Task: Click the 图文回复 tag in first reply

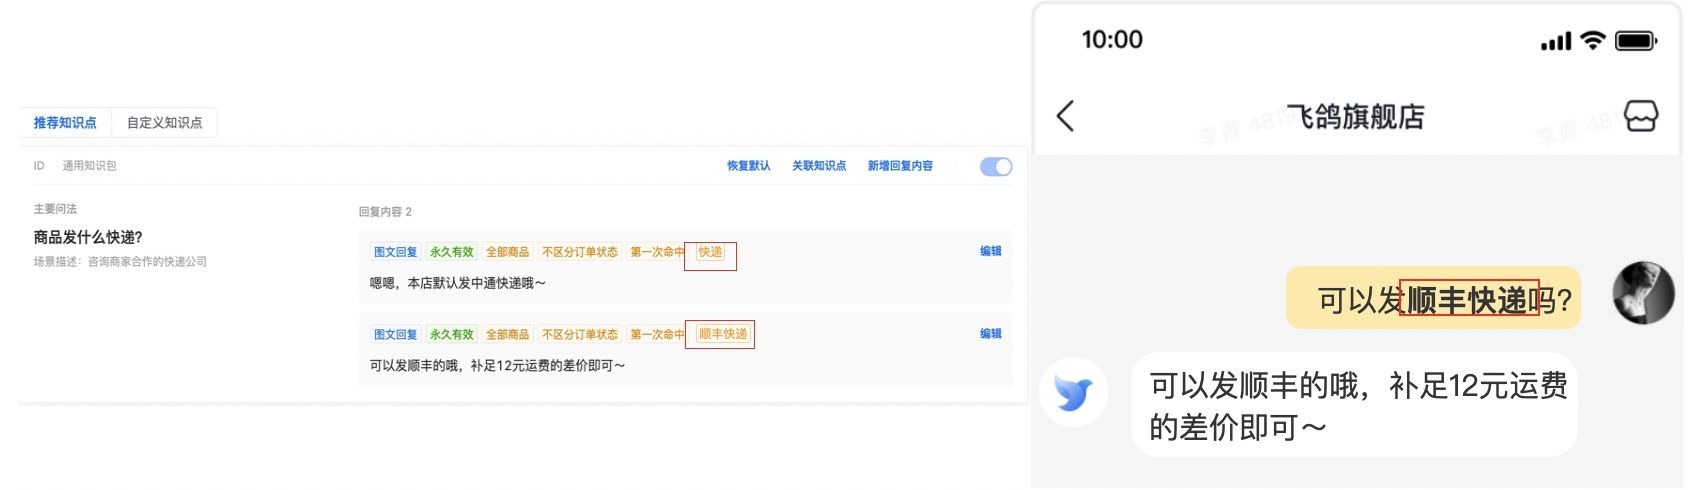Action: pos(395,252)
